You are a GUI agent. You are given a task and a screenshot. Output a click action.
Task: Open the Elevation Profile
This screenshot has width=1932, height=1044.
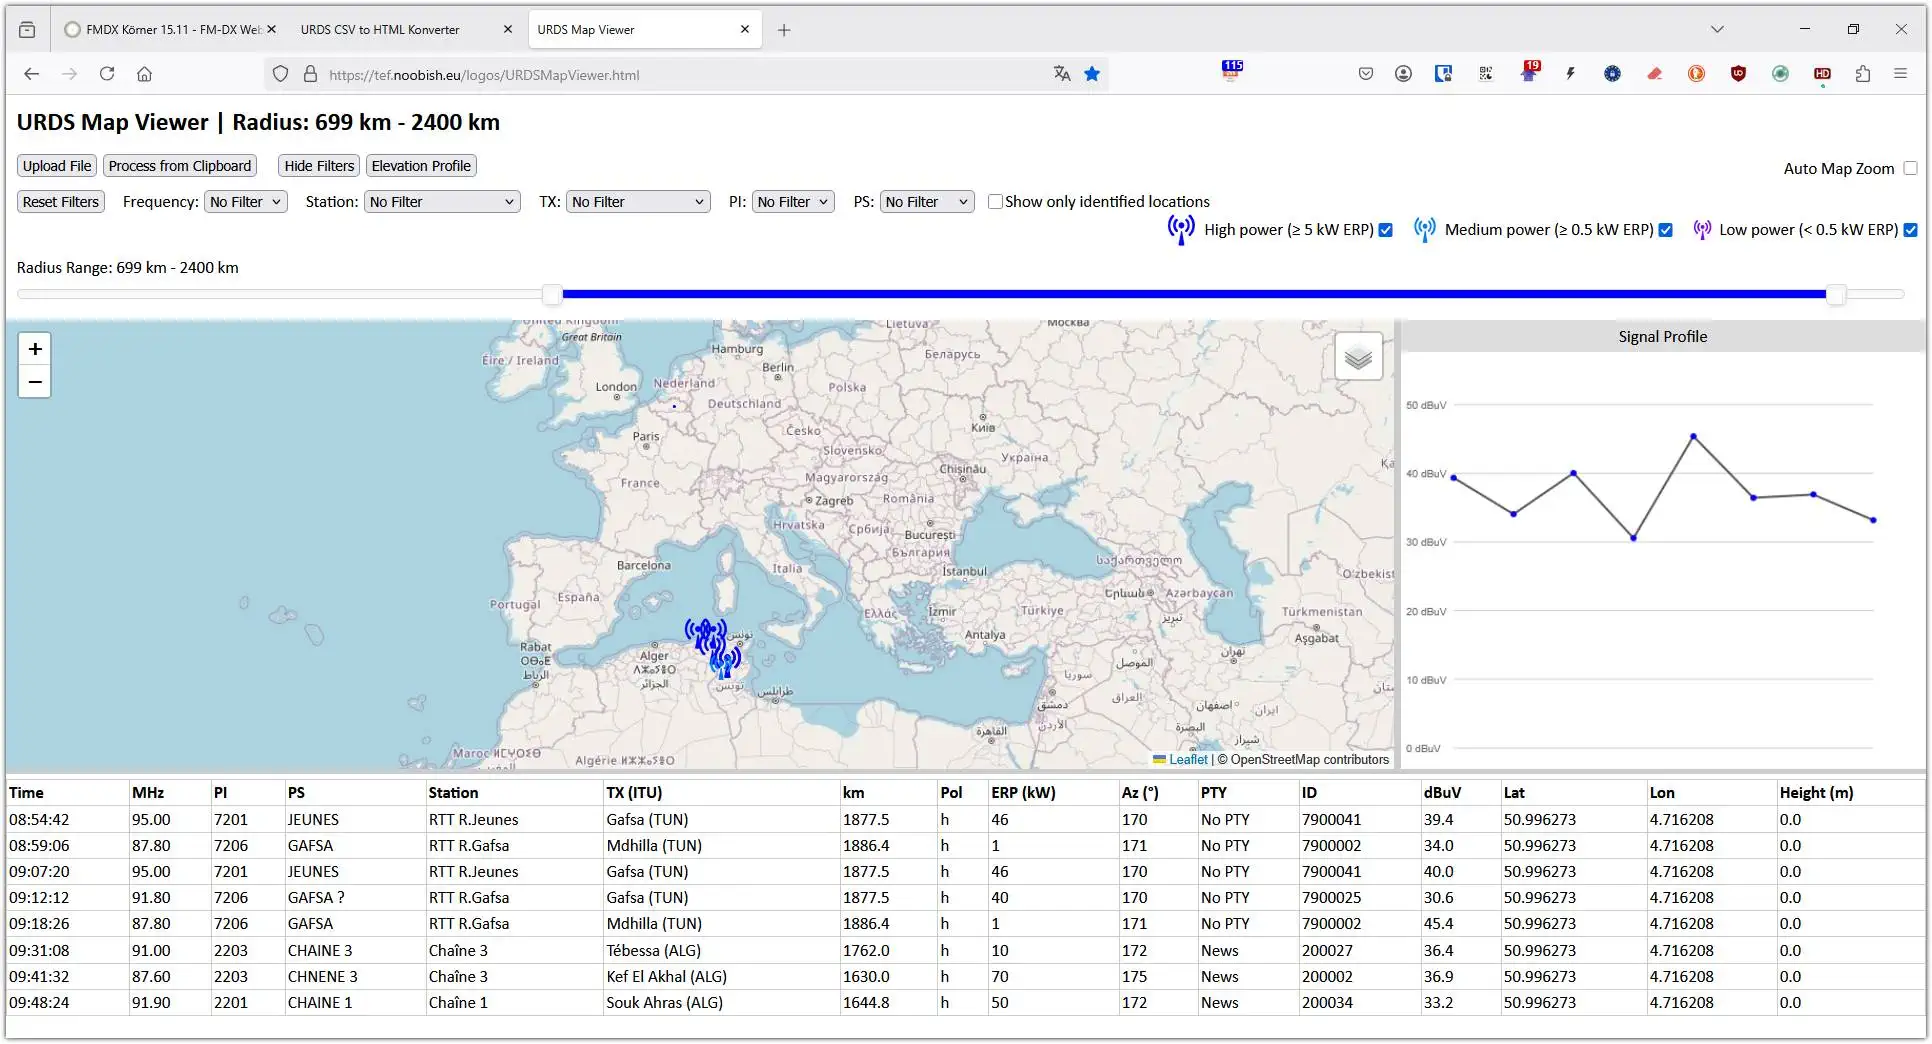[421, 166]
